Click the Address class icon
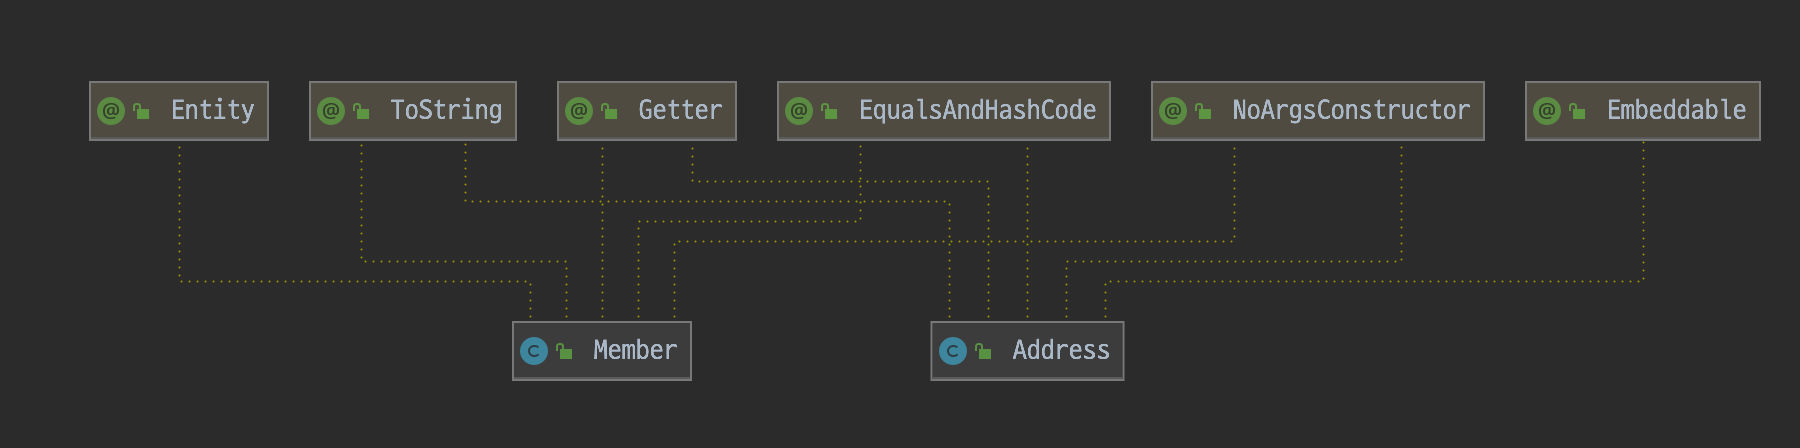The width and height of the screenshot is (1800, 448). pyautogui.click(x=953, y=351)
